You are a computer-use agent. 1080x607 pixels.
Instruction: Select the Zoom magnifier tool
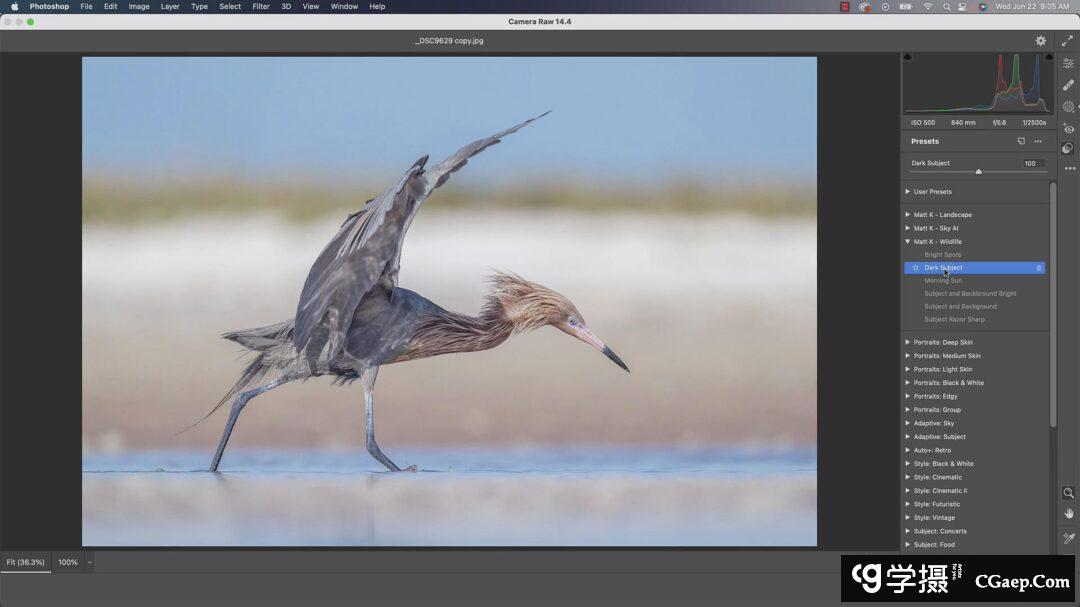pos(1068,493)
